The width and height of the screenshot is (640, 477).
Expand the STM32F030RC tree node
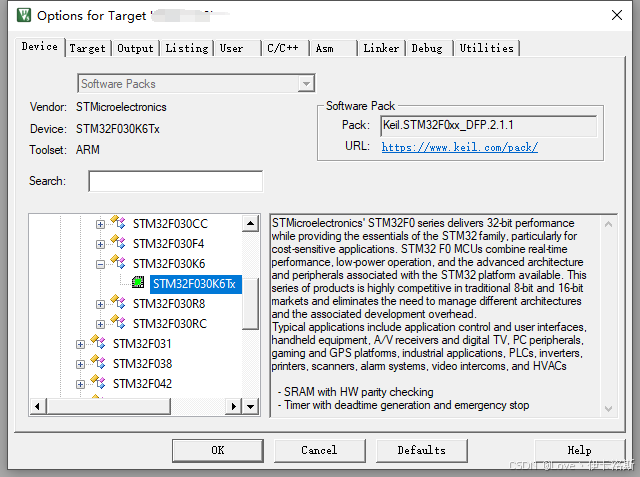(100, 324)
